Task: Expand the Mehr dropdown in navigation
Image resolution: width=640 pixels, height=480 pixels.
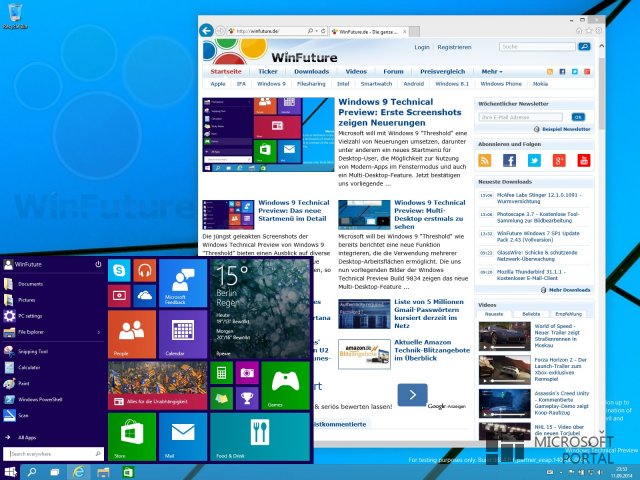Action: 492,71
